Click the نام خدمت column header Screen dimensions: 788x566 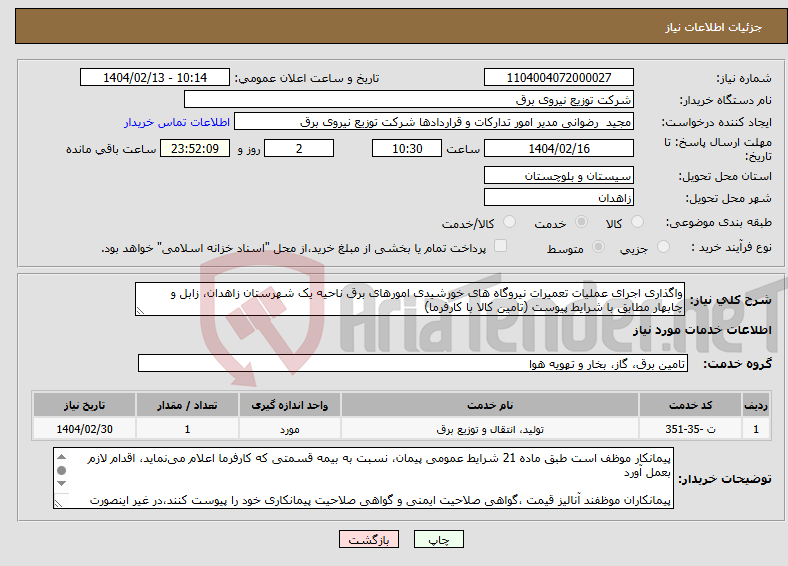[x=489, y=405]
